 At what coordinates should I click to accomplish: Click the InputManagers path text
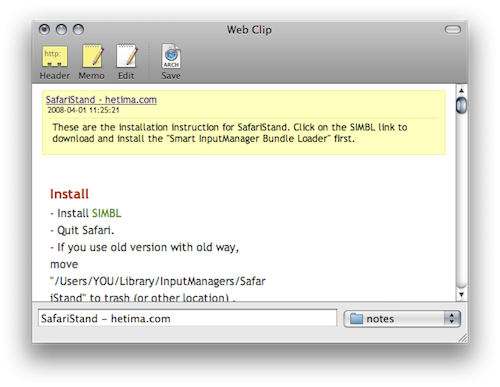coord(158,281)
